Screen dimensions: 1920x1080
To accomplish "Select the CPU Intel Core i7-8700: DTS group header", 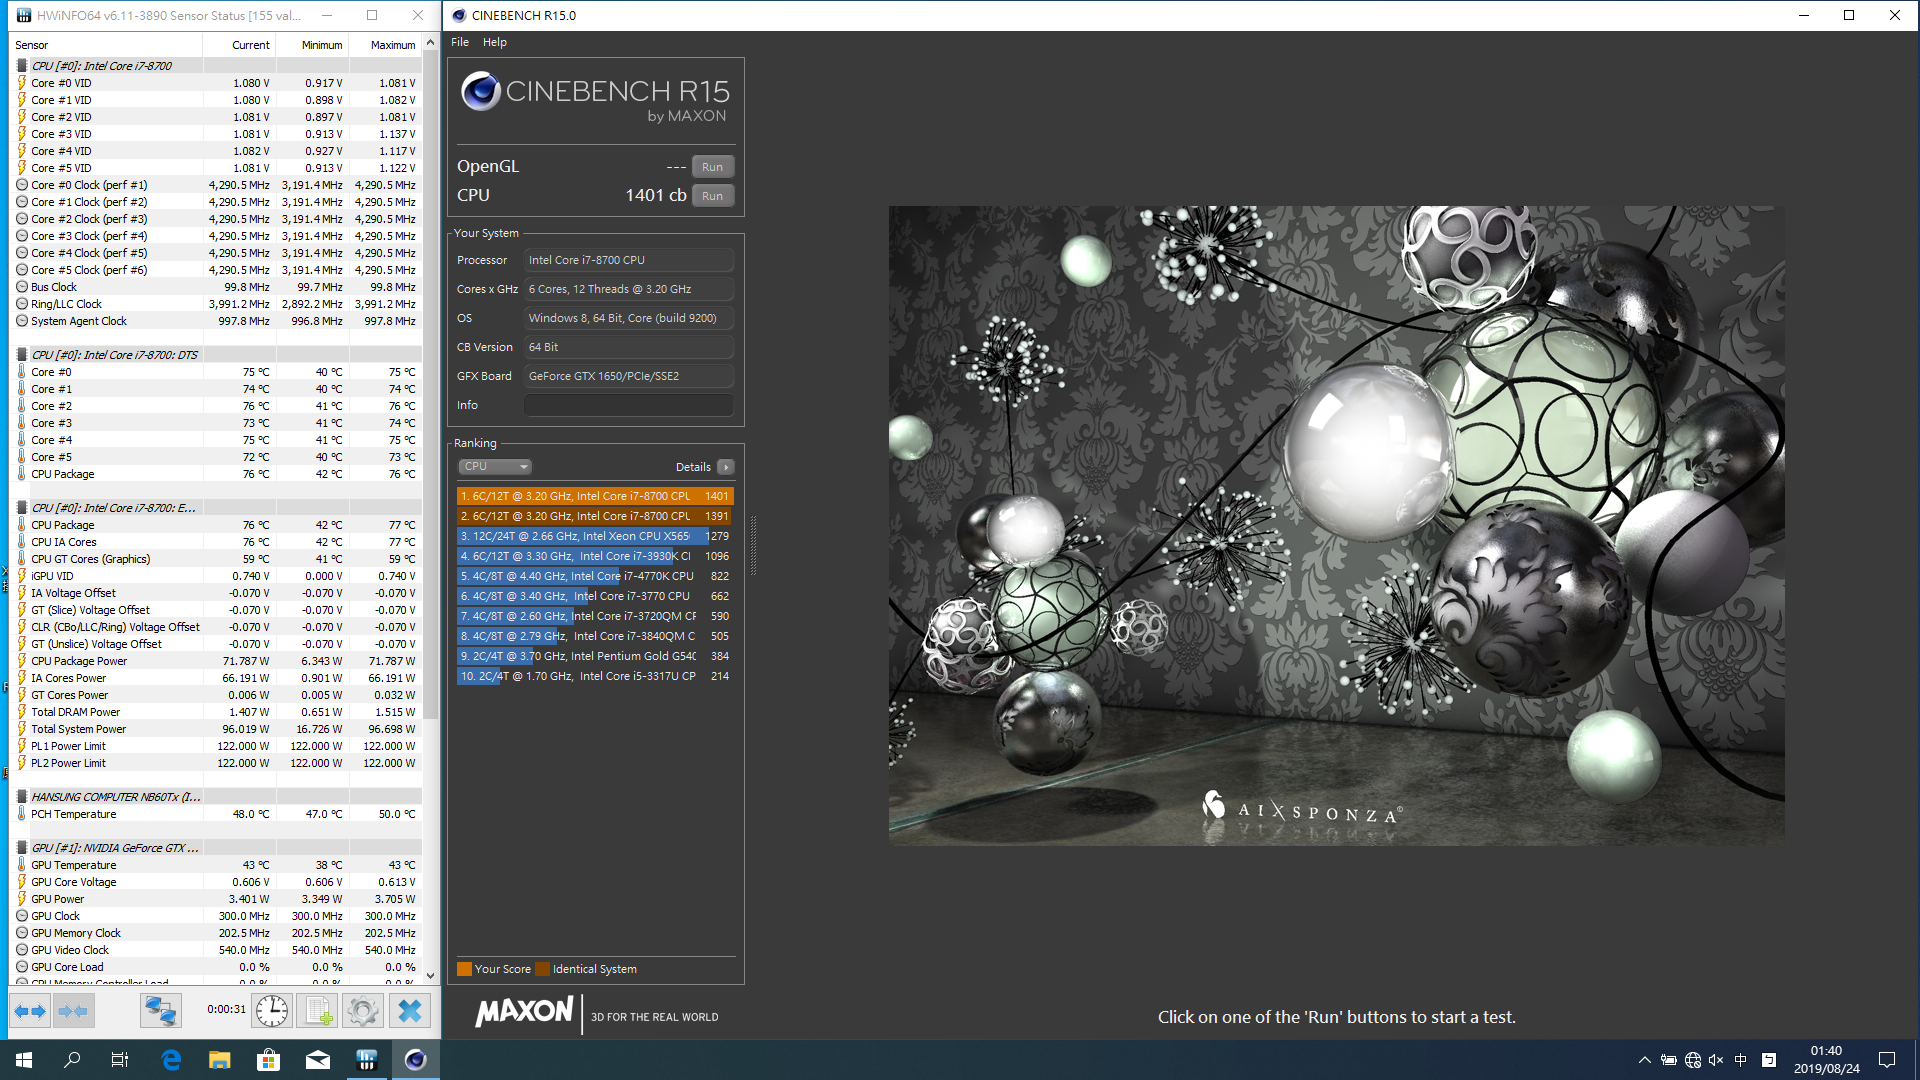I will click(x=217, y=355).
